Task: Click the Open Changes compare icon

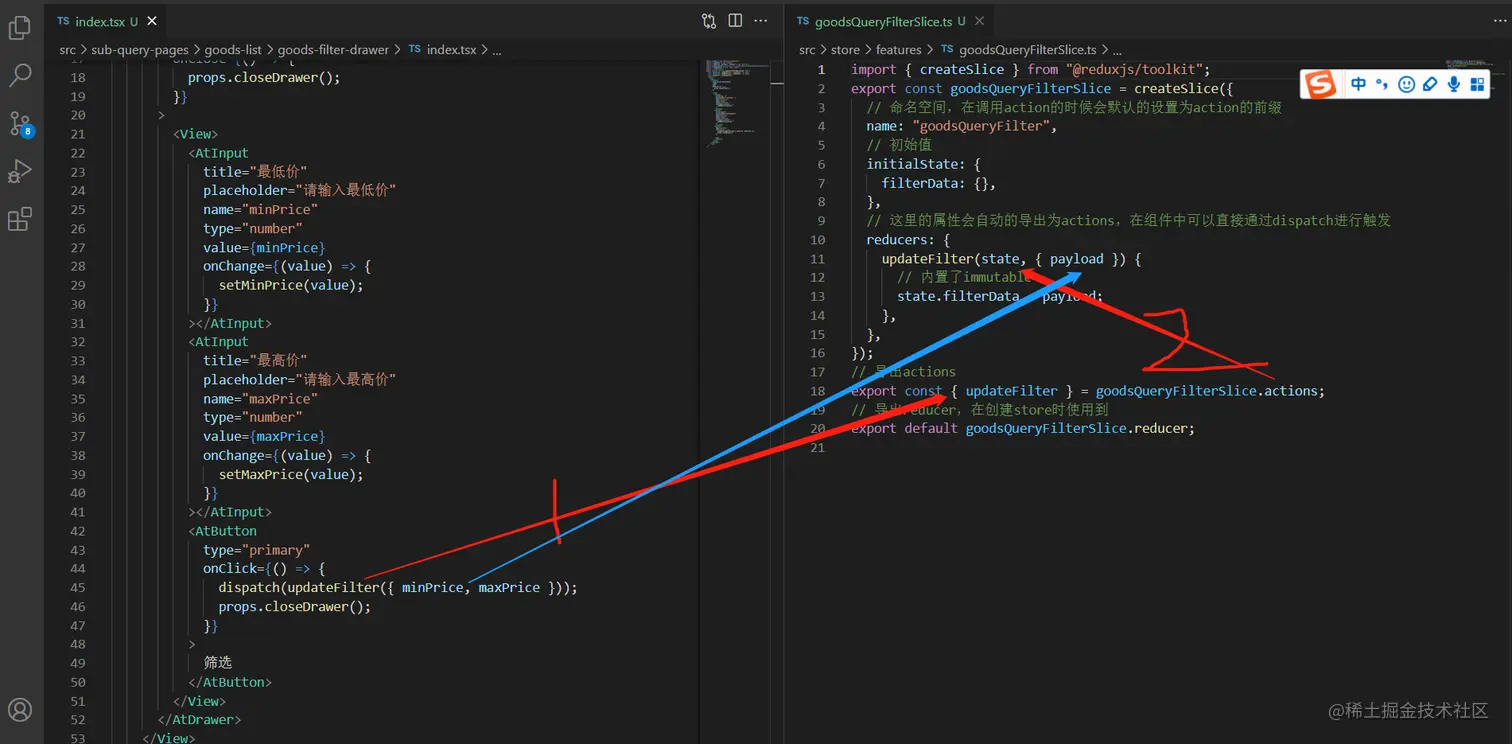Action: 709,21
